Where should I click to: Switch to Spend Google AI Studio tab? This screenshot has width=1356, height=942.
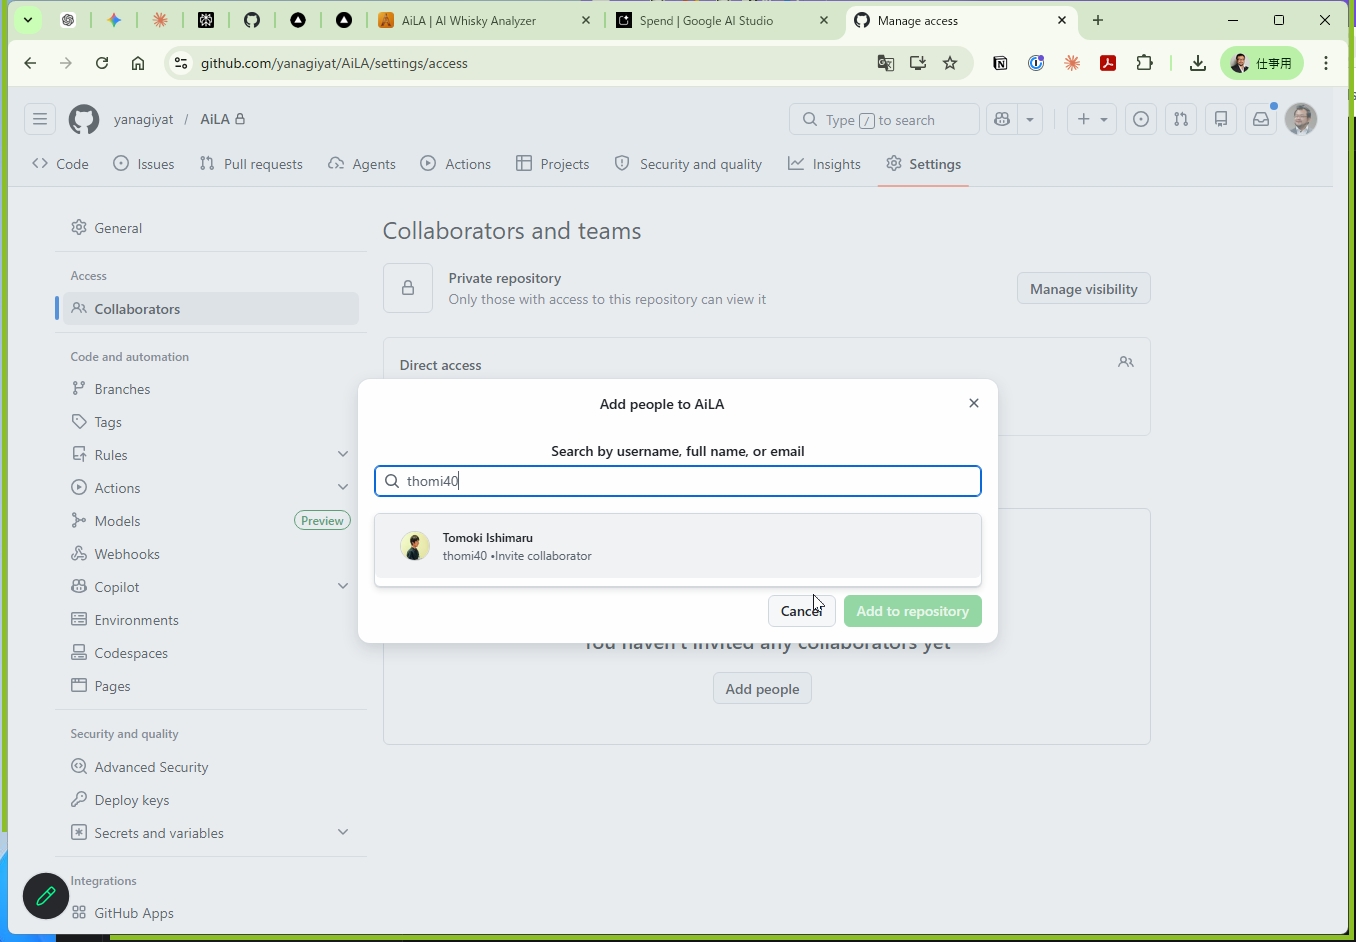pos(722,20)
